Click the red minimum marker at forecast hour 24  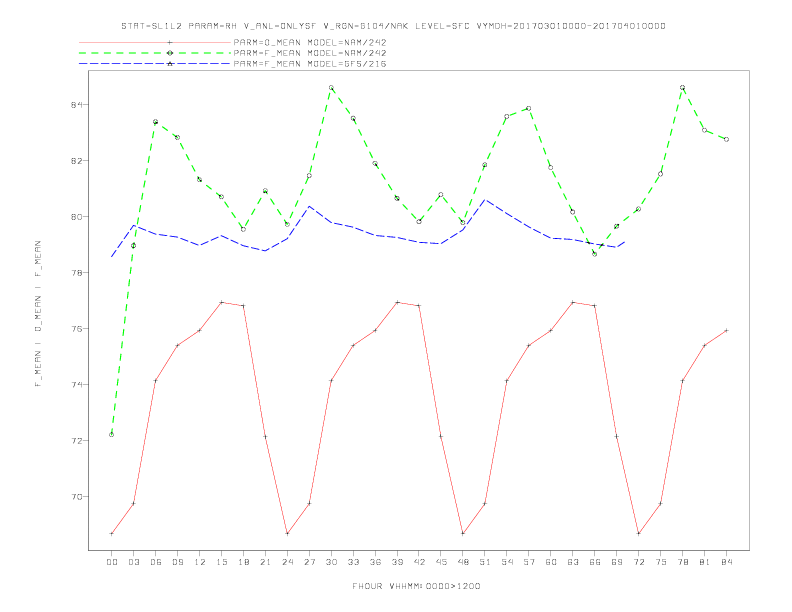(x=287, y=534)
